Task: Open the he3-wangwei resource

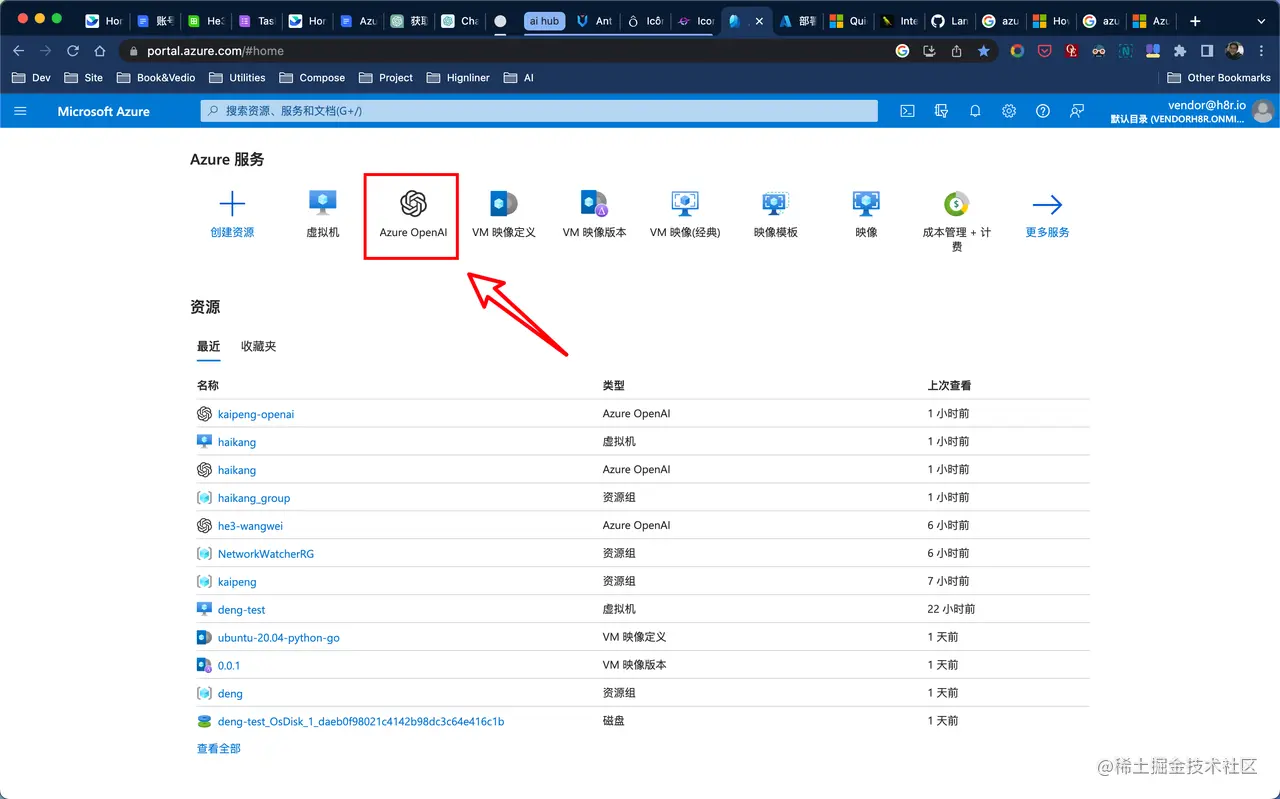Action: click(x=251, y=526)
